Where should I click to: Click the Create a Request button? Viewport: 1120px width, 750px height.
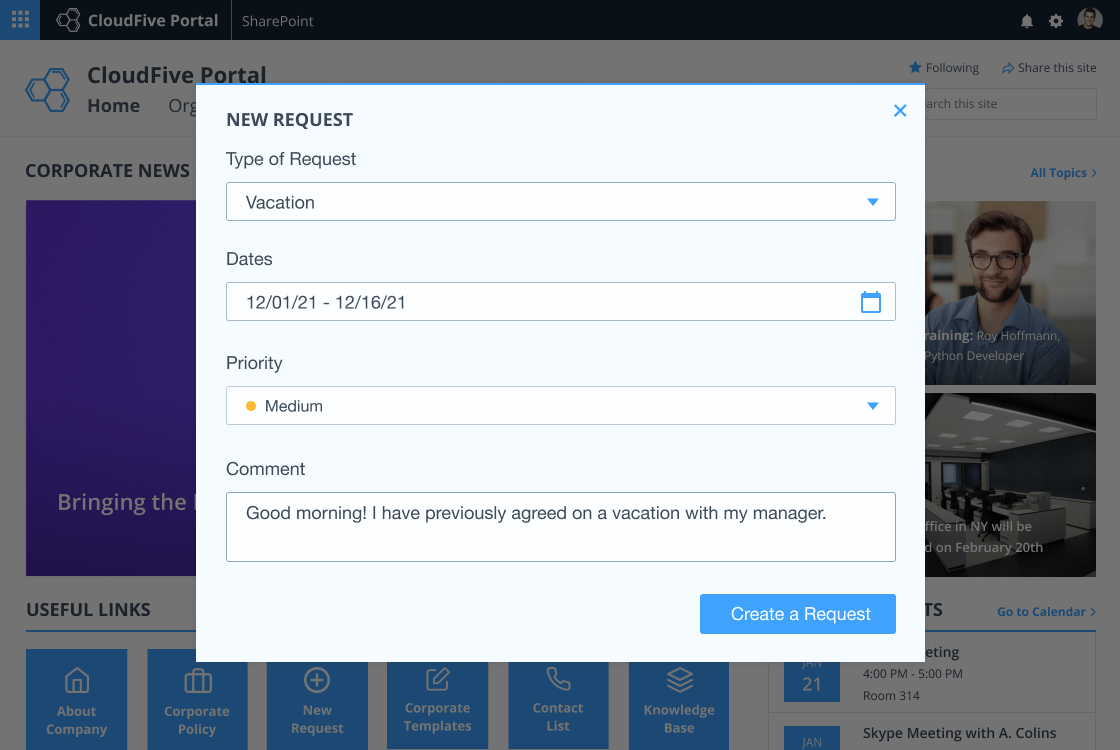[797, 614]
